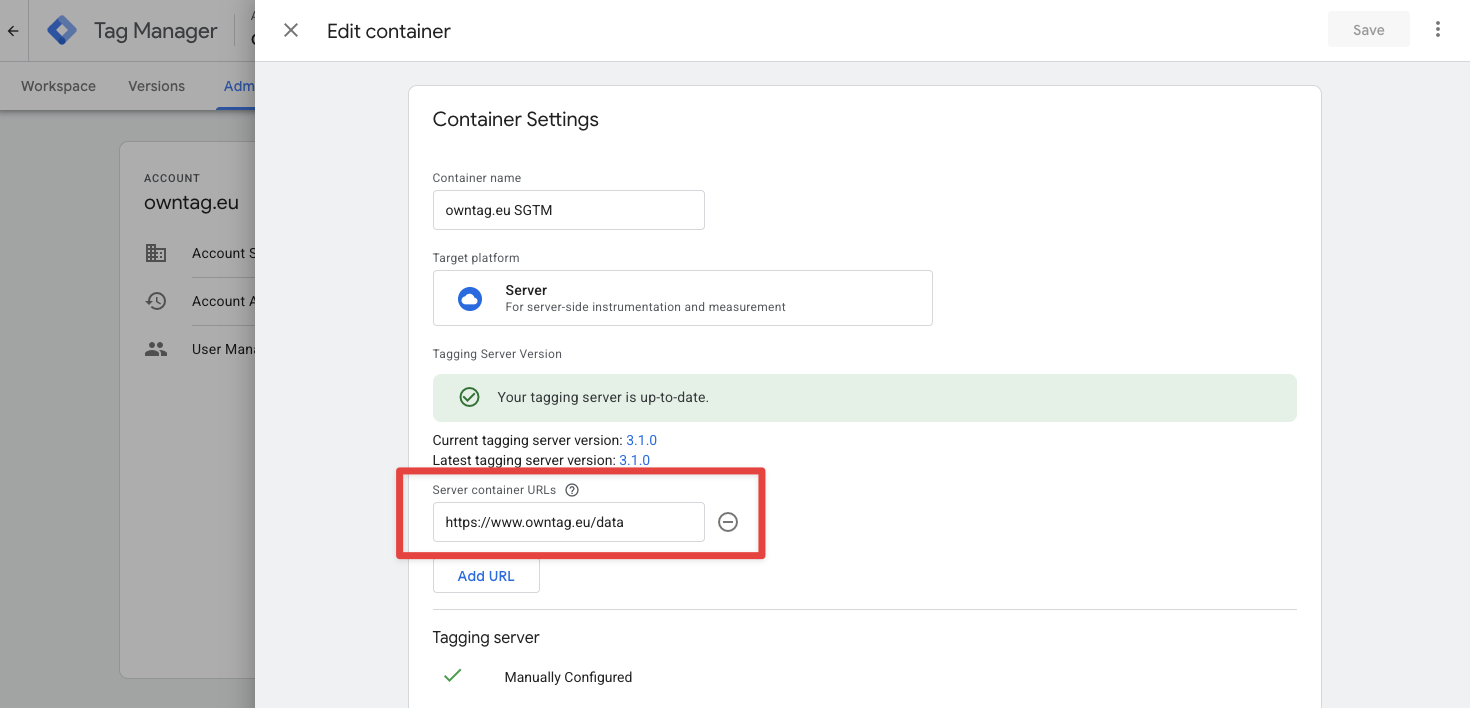The image size is (1470, 708).
Task: Click the Server cloud platform icon
Action: [x=469, y=298]
